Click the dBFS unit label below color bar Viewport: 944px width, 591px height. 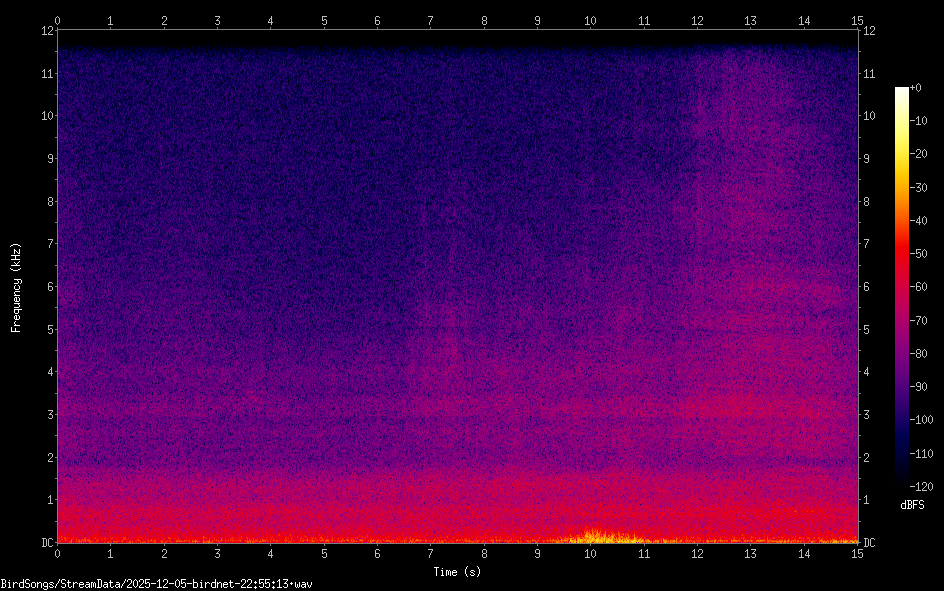pos(912,505)
